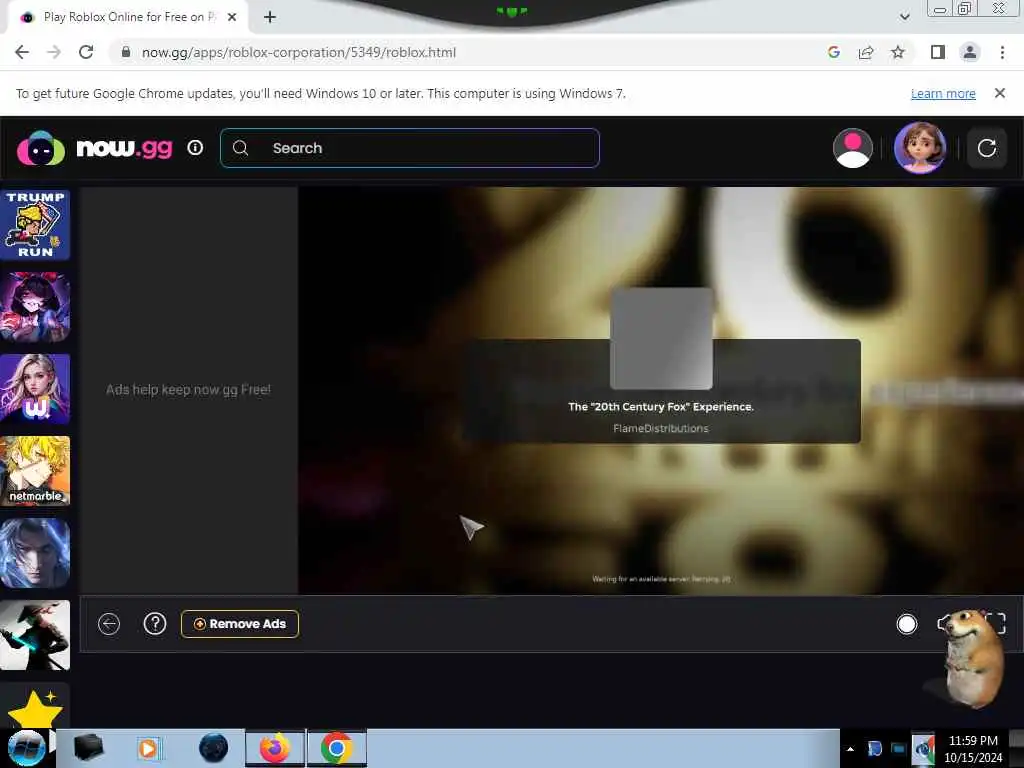Open the blue-haired warrior game thumbnail
1024x768 pixels.
(x=35, y=553)
